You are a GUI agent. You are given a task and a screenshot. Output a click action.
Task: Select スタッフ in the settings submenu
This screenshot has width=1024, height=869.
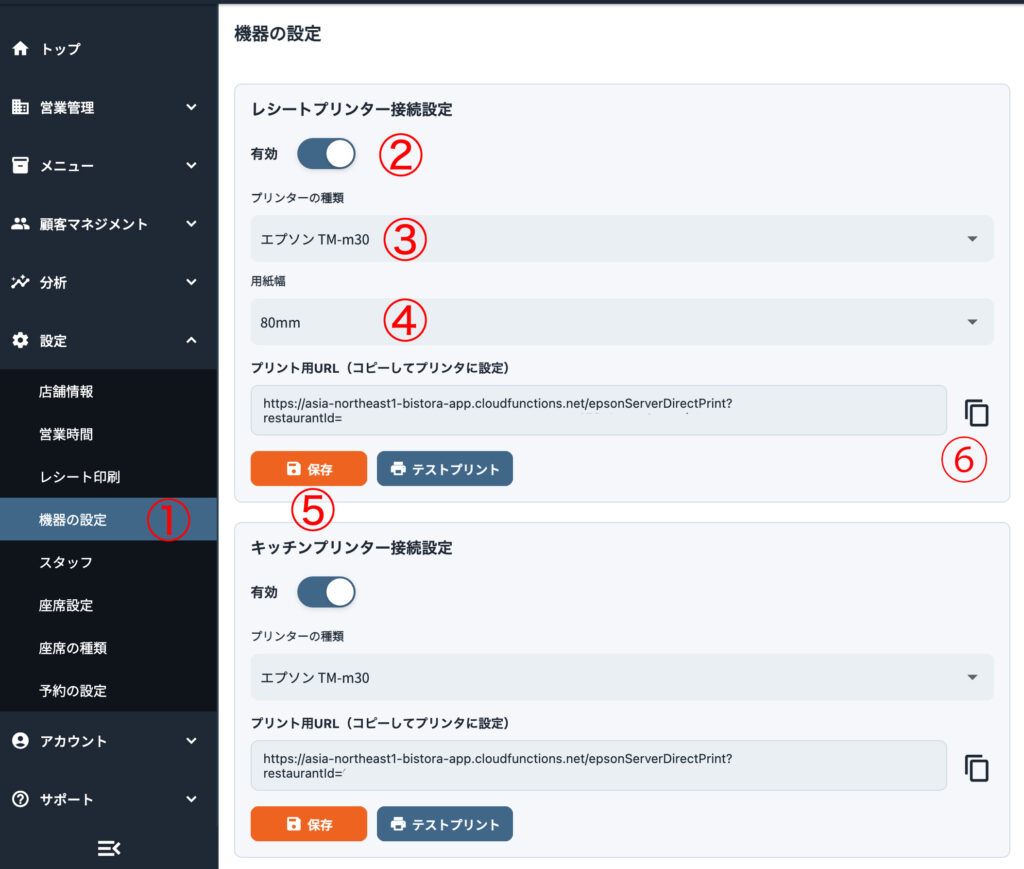[66, 563]
